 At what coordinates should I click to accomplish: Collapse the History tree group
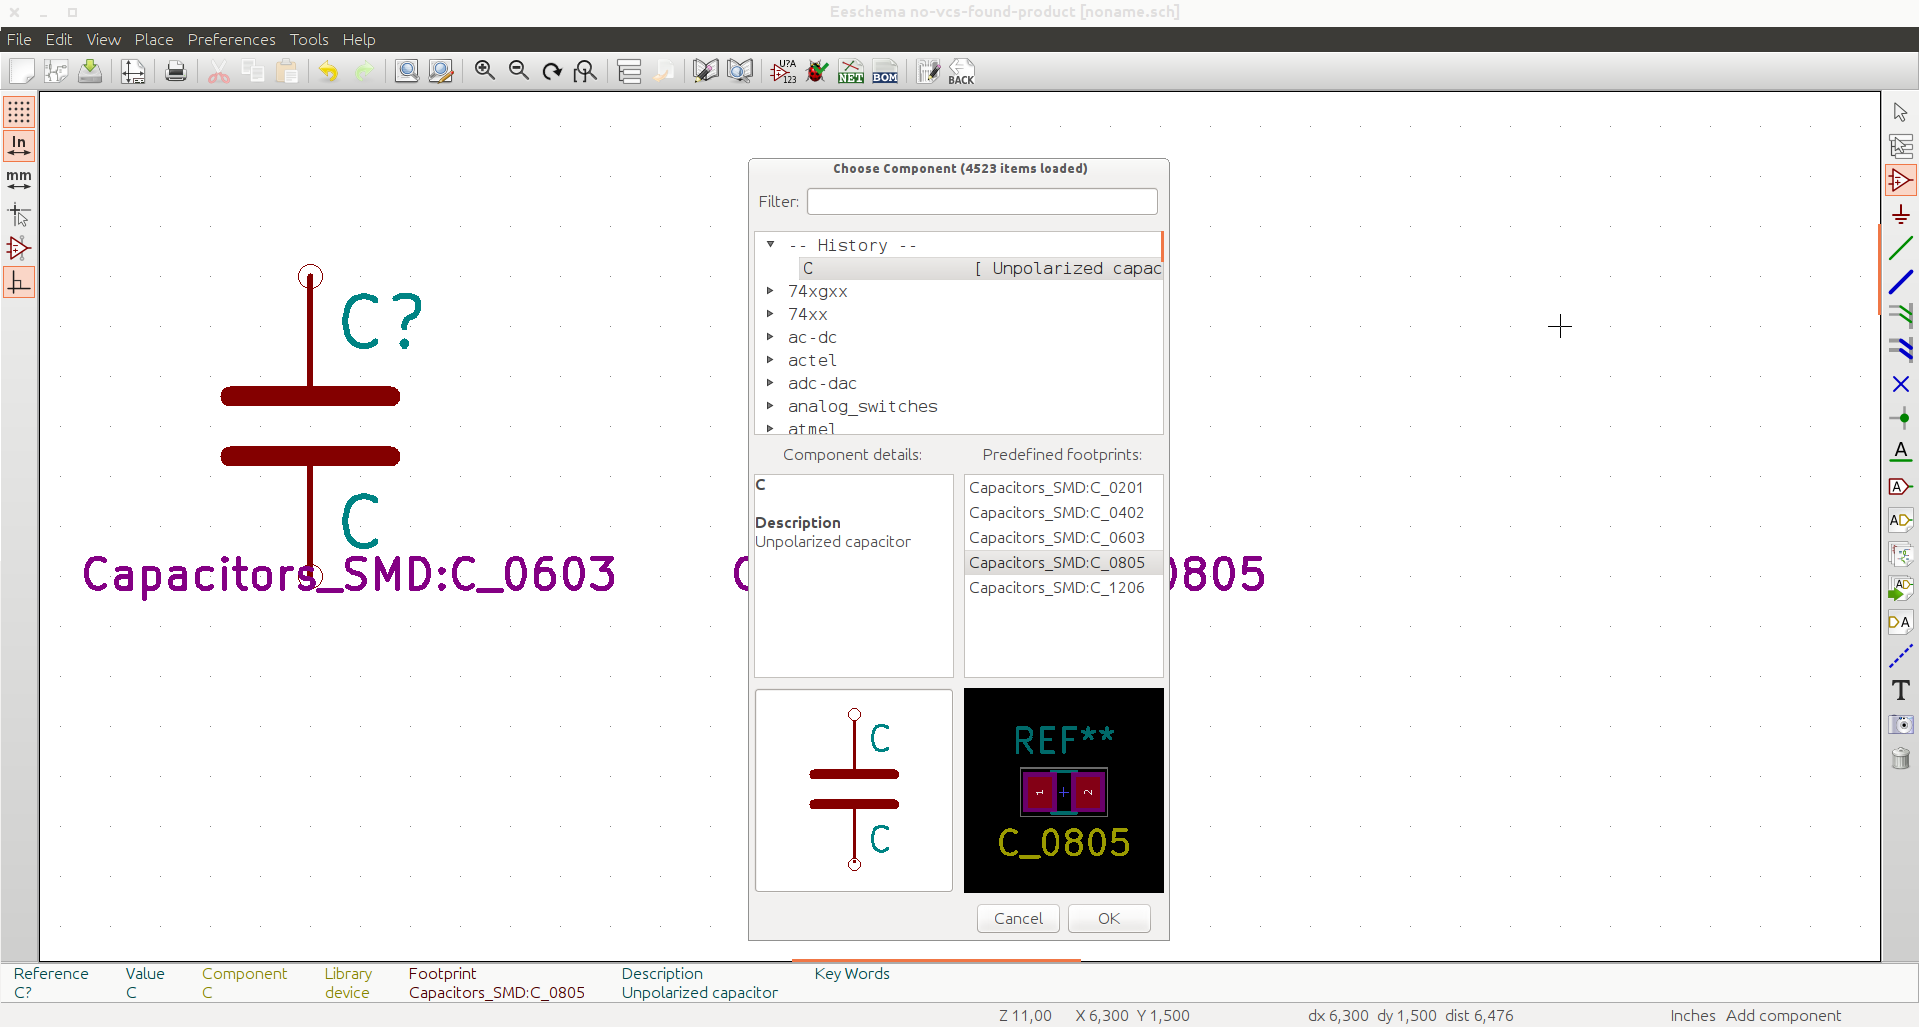(770, 245)
